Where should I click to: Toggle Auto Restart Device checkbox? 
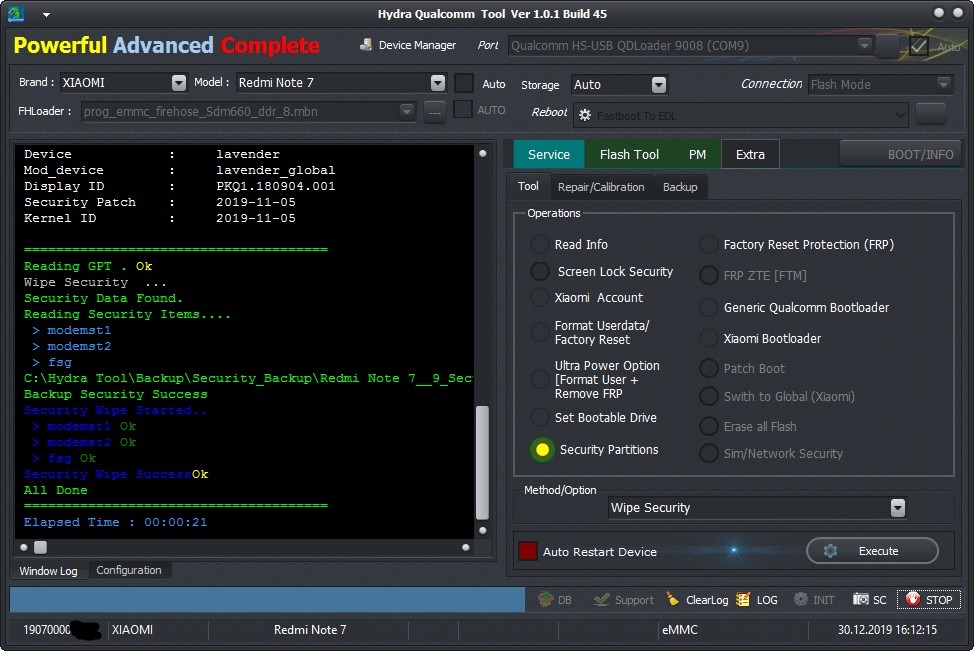[x=527, y=551]
